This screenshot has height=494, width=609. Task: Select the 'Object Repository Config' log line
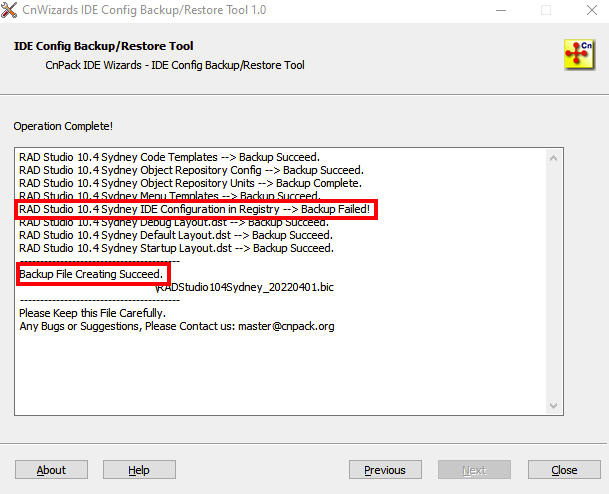coord(191,171)
